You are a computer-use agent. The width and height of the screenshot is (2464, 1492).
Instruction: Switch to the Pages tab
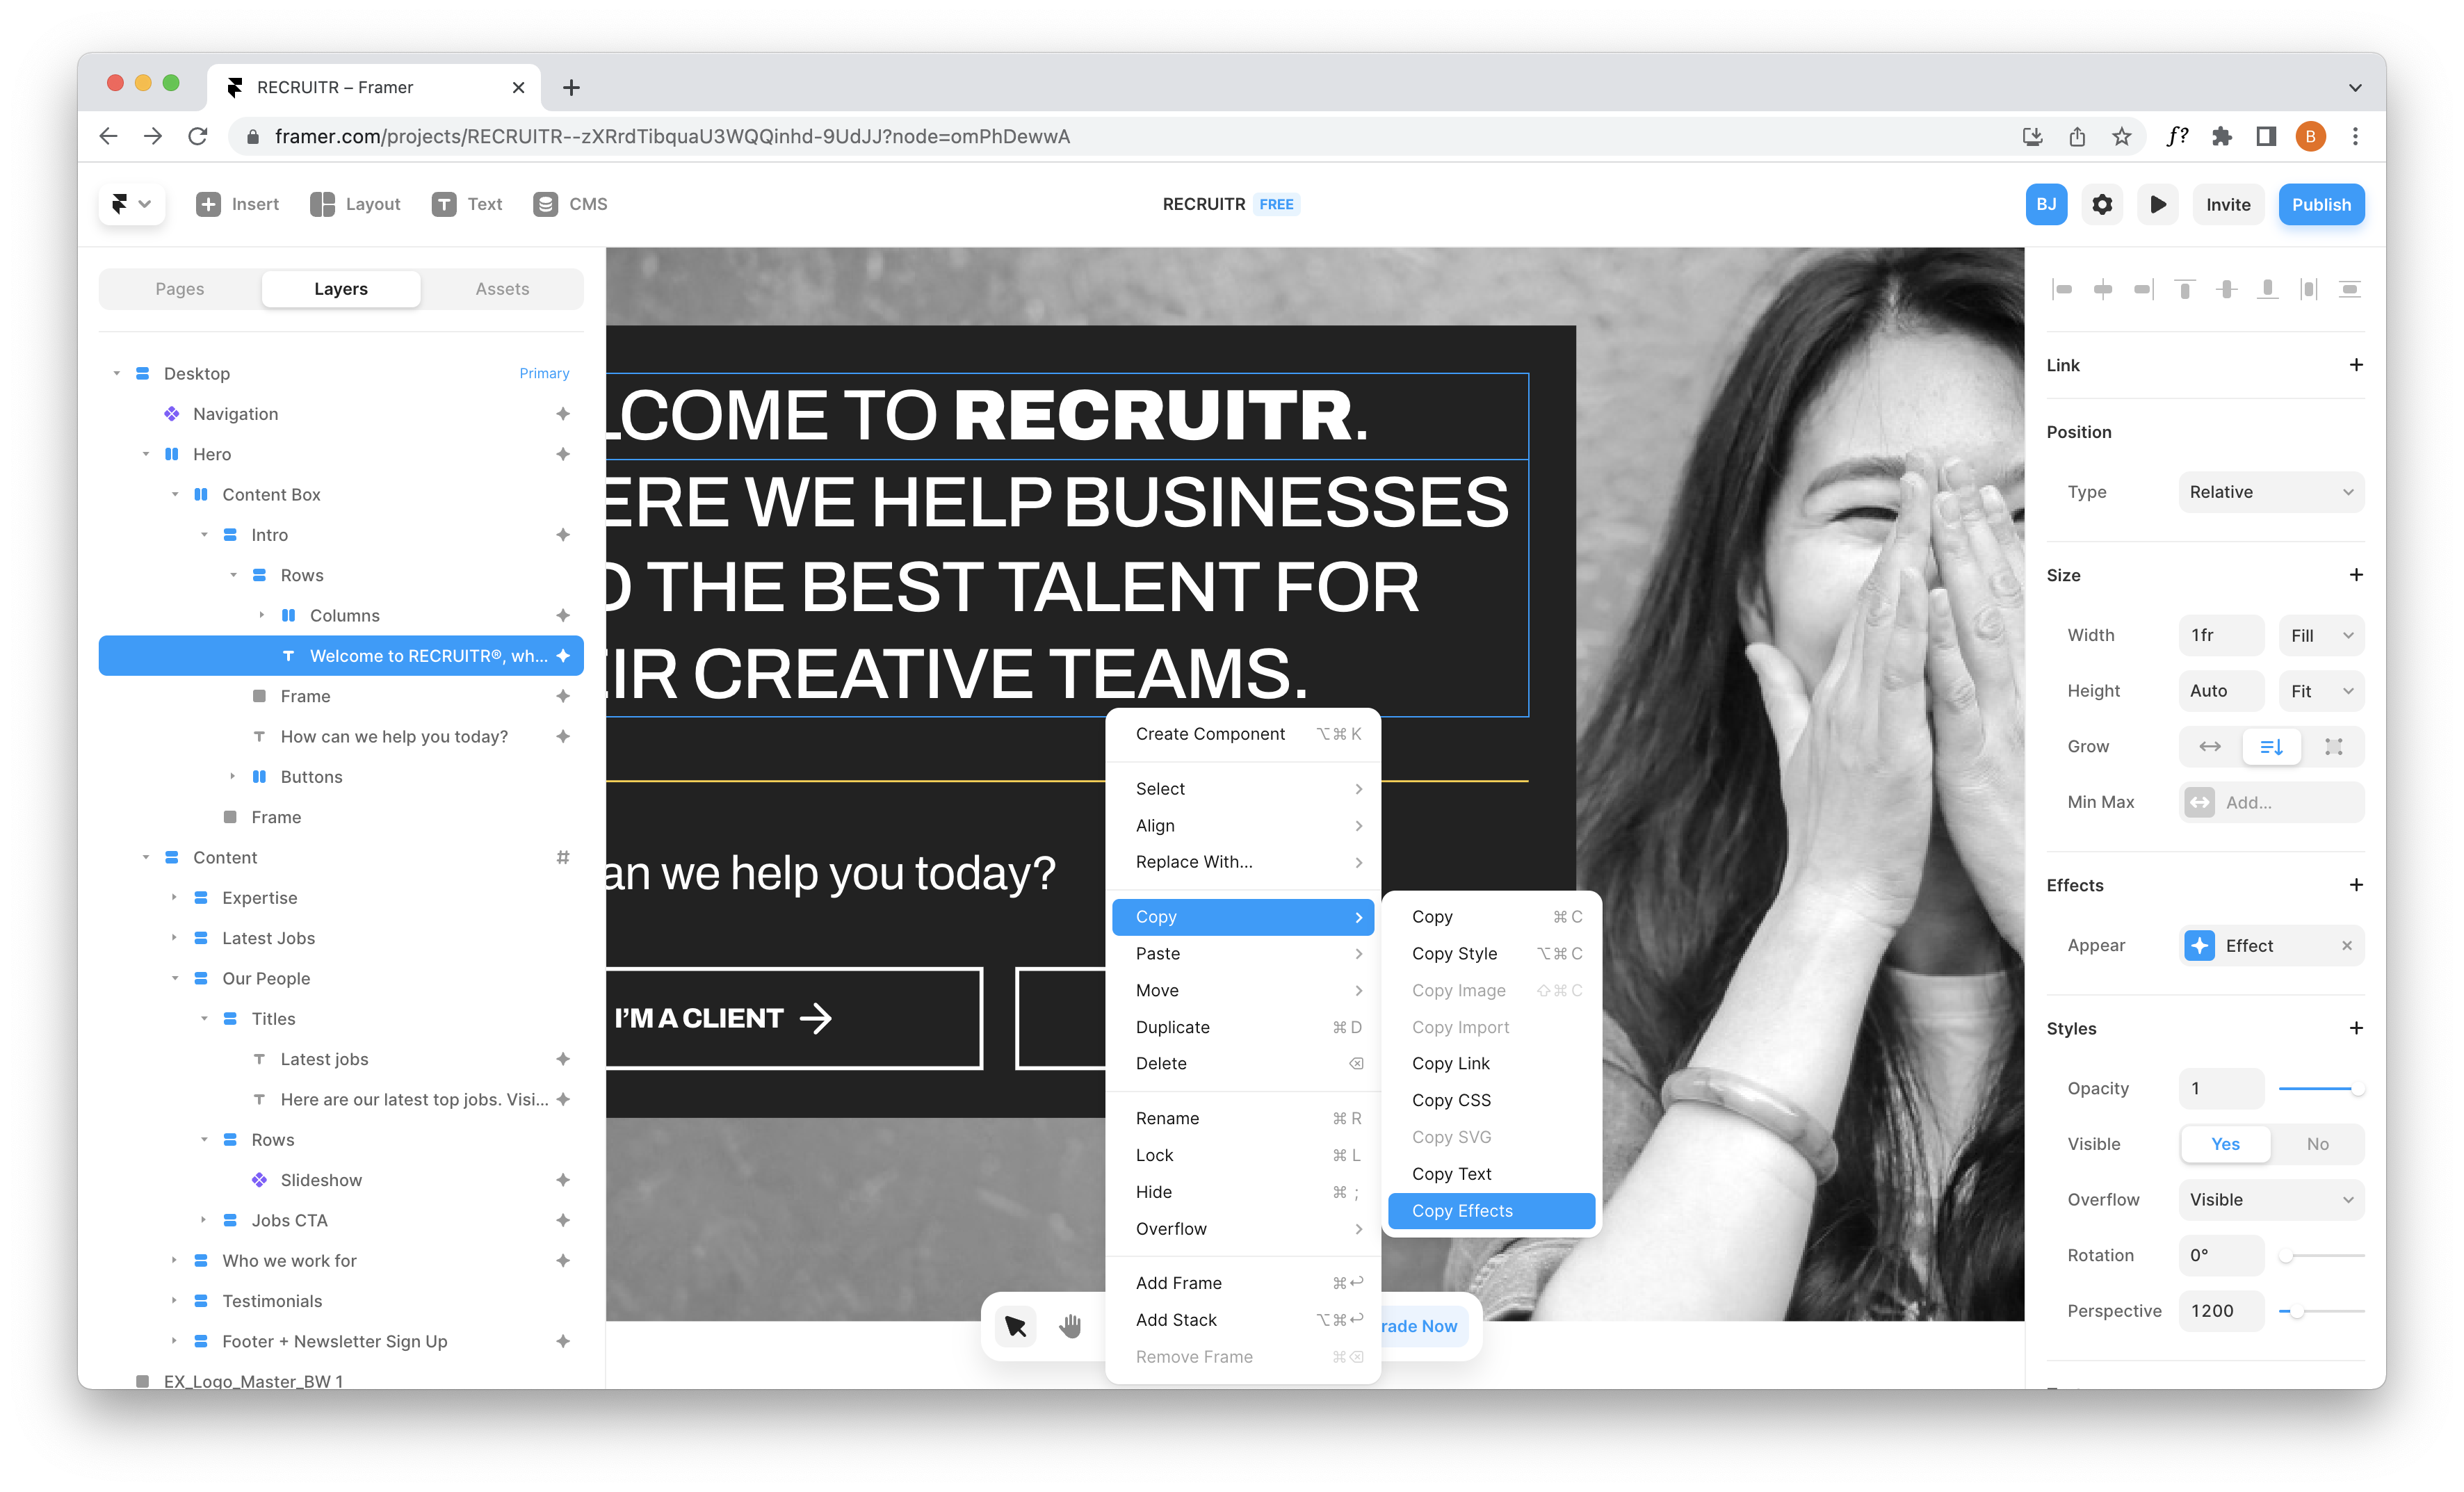pos(180,289)
